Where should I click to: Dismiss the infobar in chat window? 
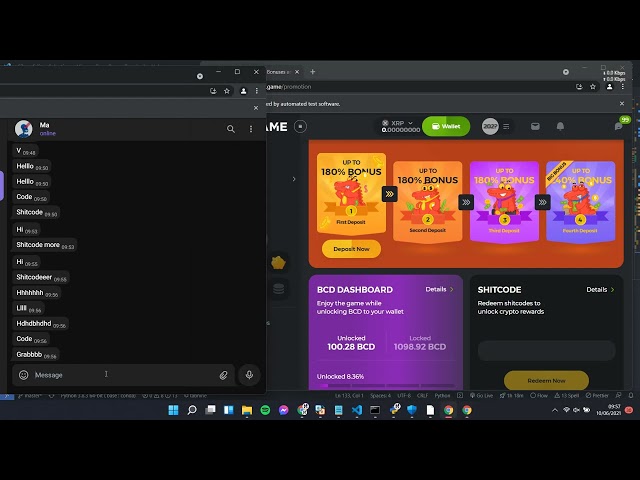pyautogui.click(x=256, y=108)
